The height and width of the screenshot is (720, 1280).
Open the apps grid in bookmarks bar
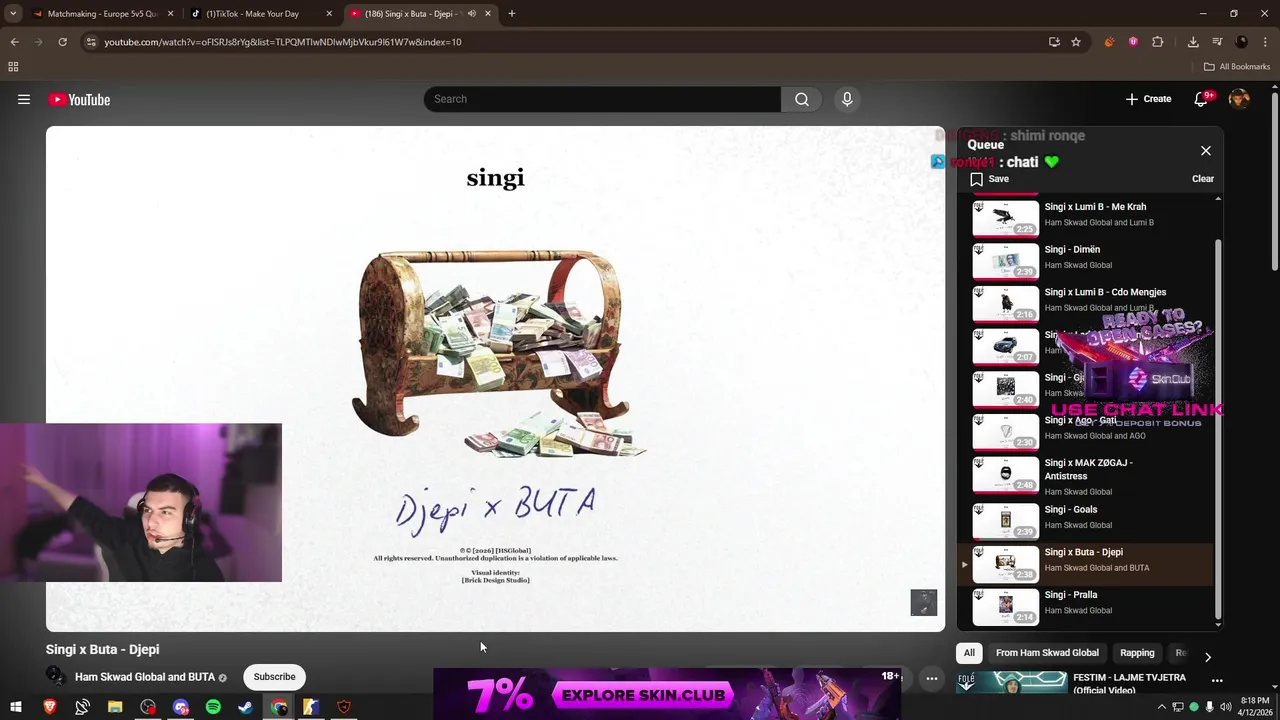[x=13, y=67]
